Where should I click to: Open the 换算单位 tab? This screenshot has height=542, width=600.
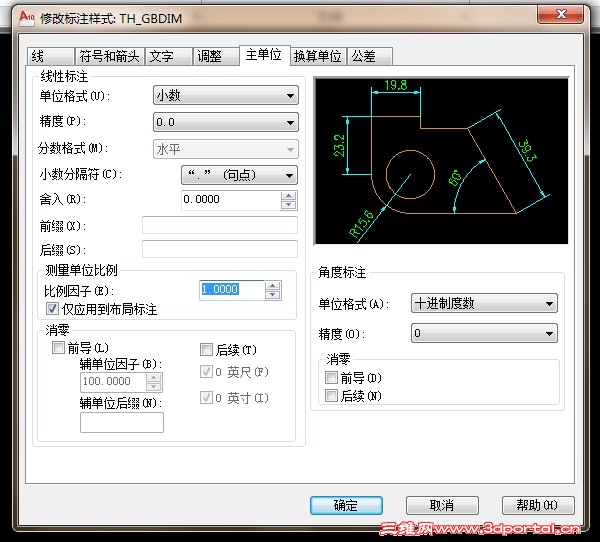(318, 57)
